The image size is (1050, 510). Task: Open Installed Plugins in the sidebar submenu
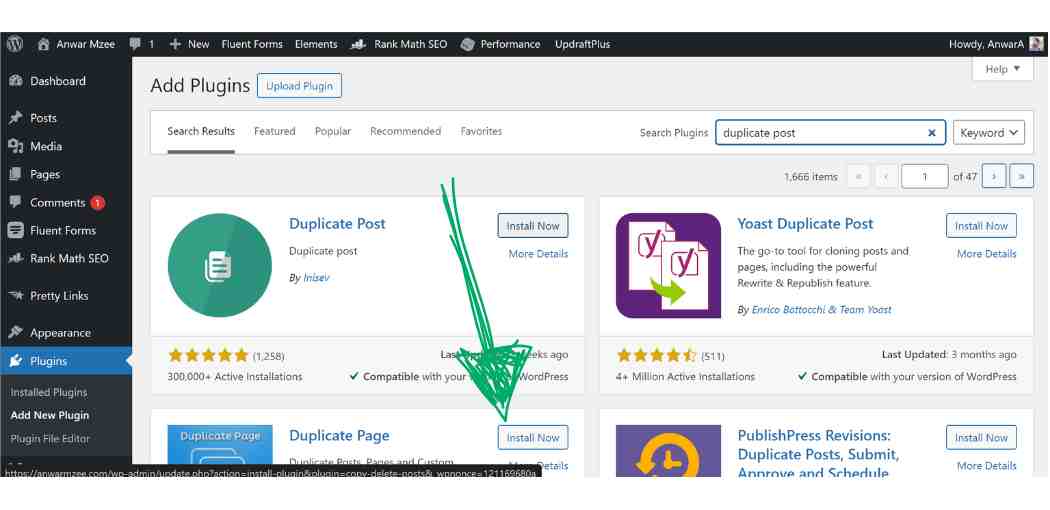pyautogui.click(x=49, y=392)
